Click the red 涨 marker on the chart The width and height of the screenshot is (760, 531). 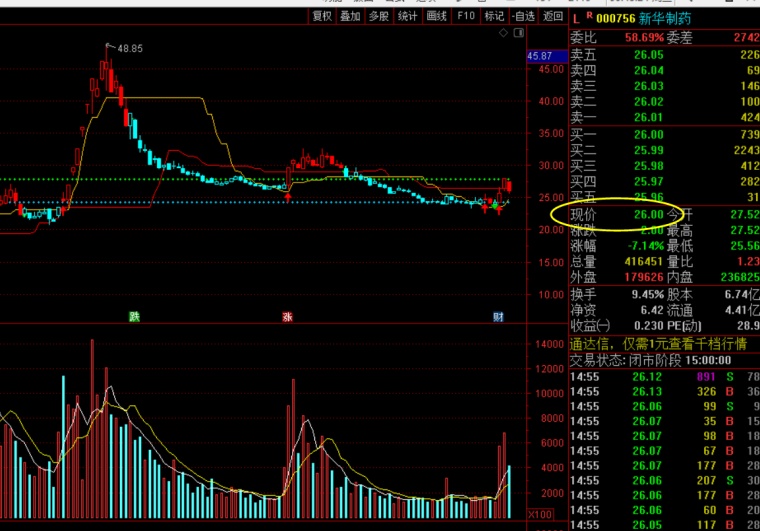[288, 316]
